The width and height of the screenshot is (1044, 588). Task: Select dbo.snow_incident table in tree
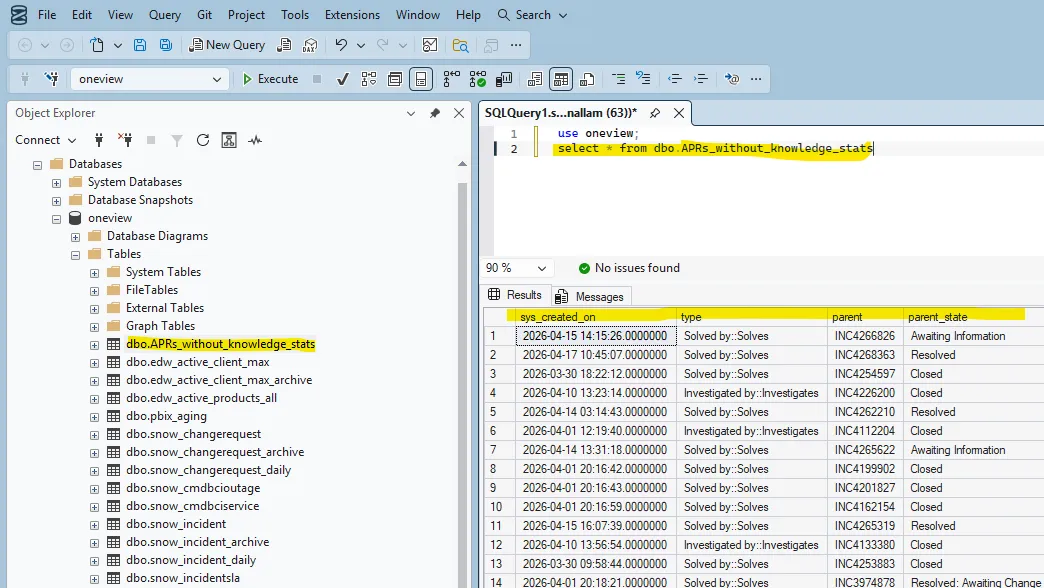176,524
